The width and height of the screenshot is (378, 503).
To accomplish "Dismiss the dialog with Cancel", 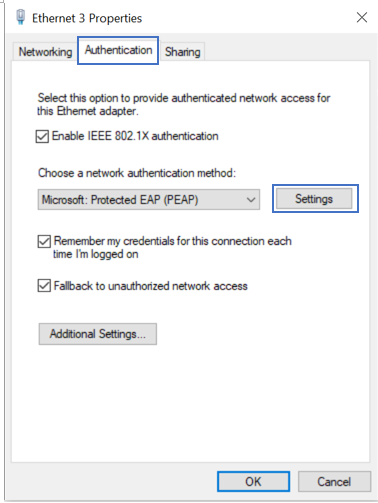I will coord(334,481).
